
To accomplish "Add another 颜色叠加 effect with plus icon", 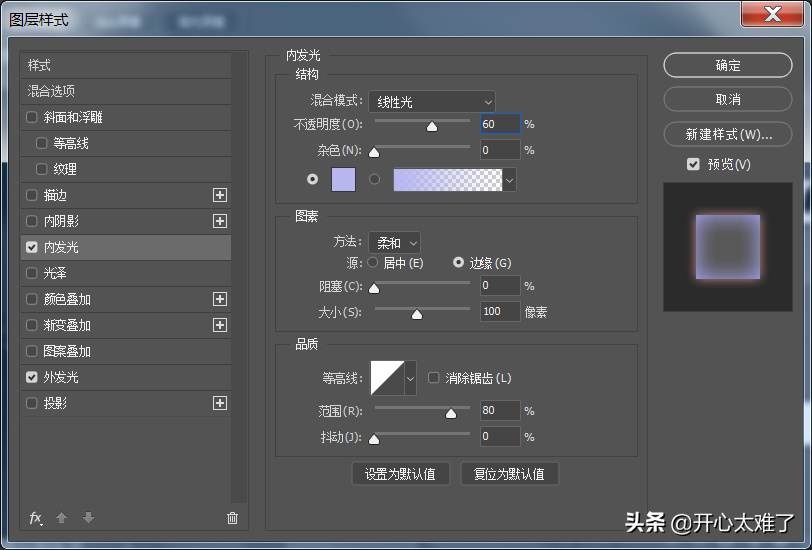I will [x=220, y=299].
